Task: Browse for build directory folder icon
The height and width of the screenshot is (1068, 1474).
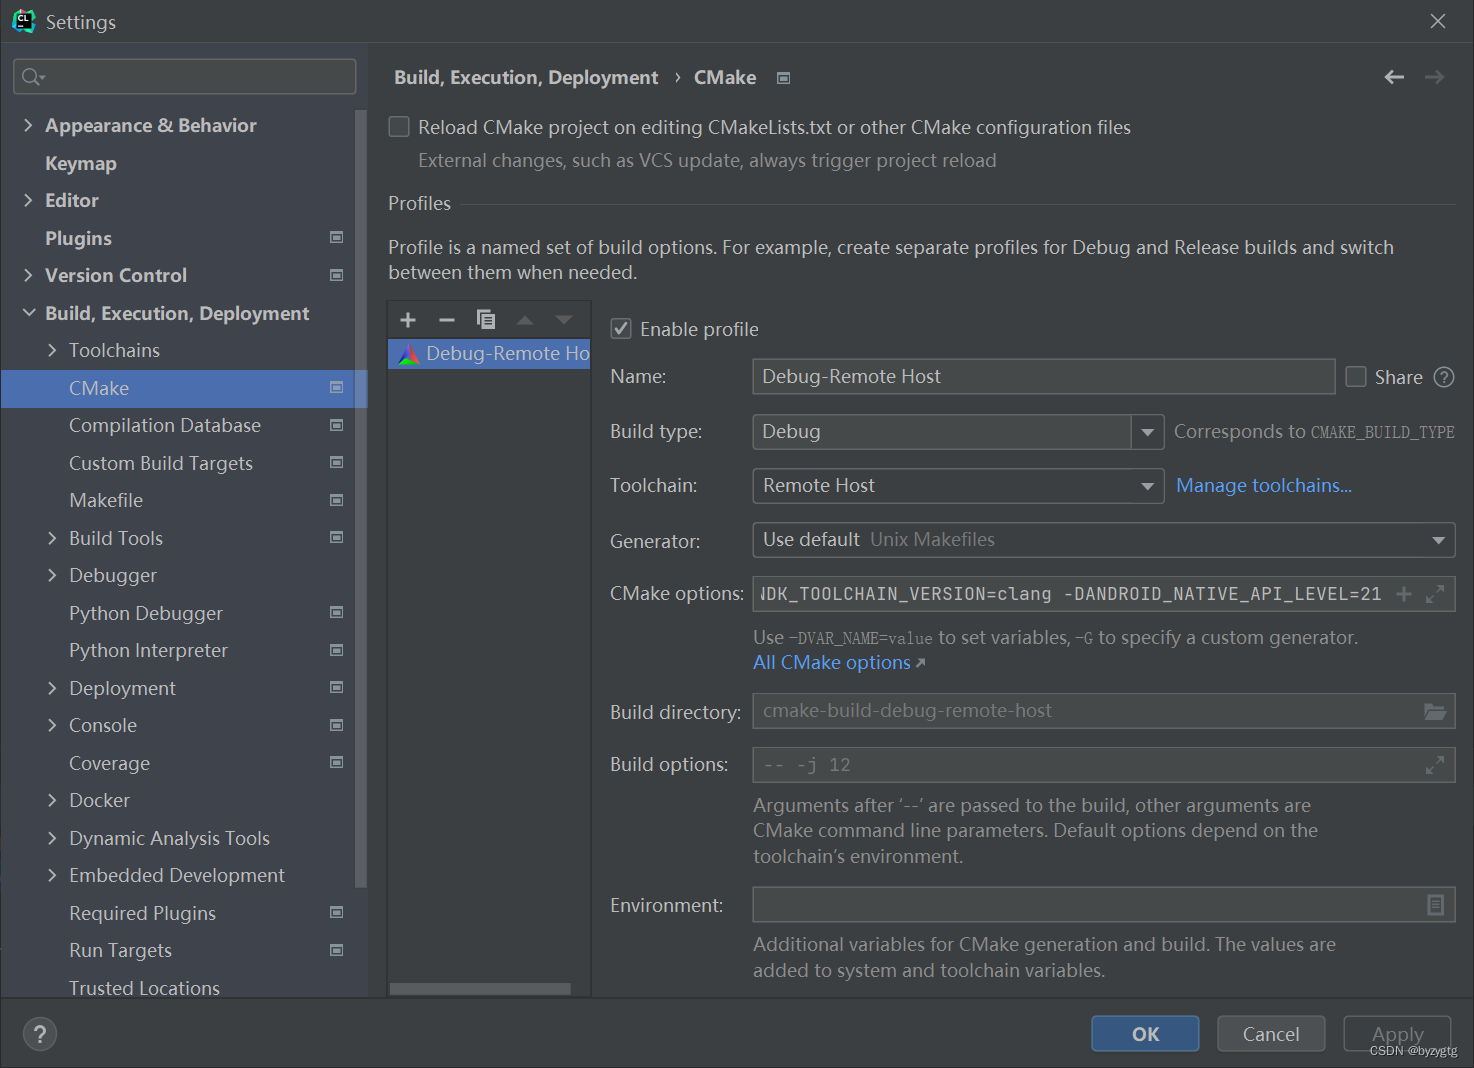Action: 1435,711
